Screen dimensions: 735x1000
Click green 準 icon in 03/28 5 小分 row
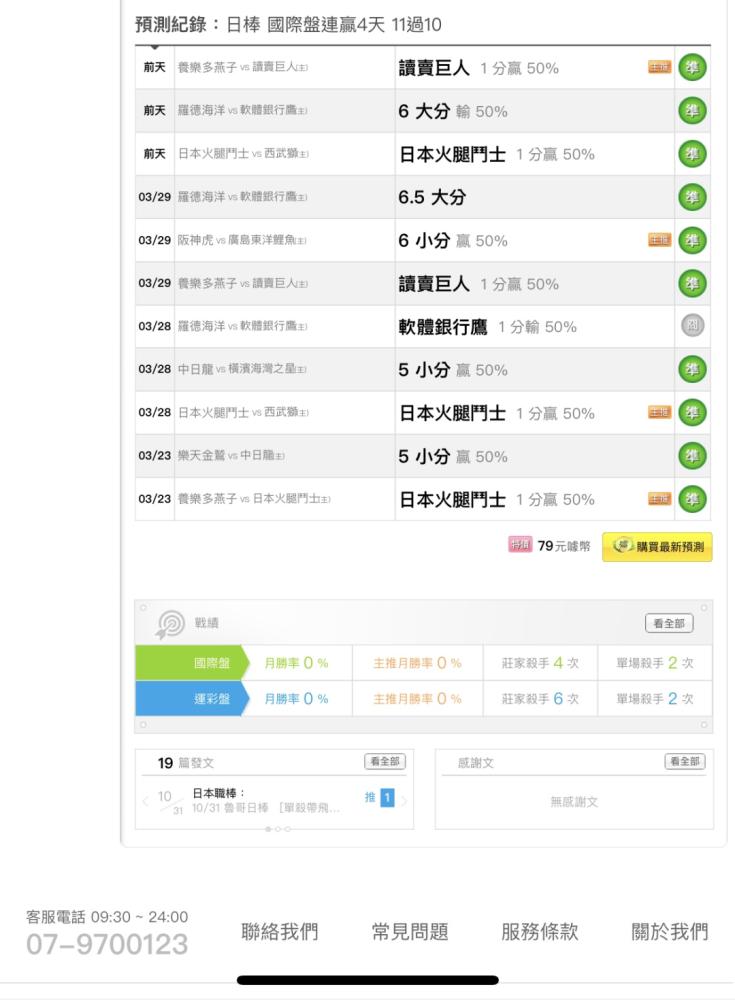[x=692, y=369]
